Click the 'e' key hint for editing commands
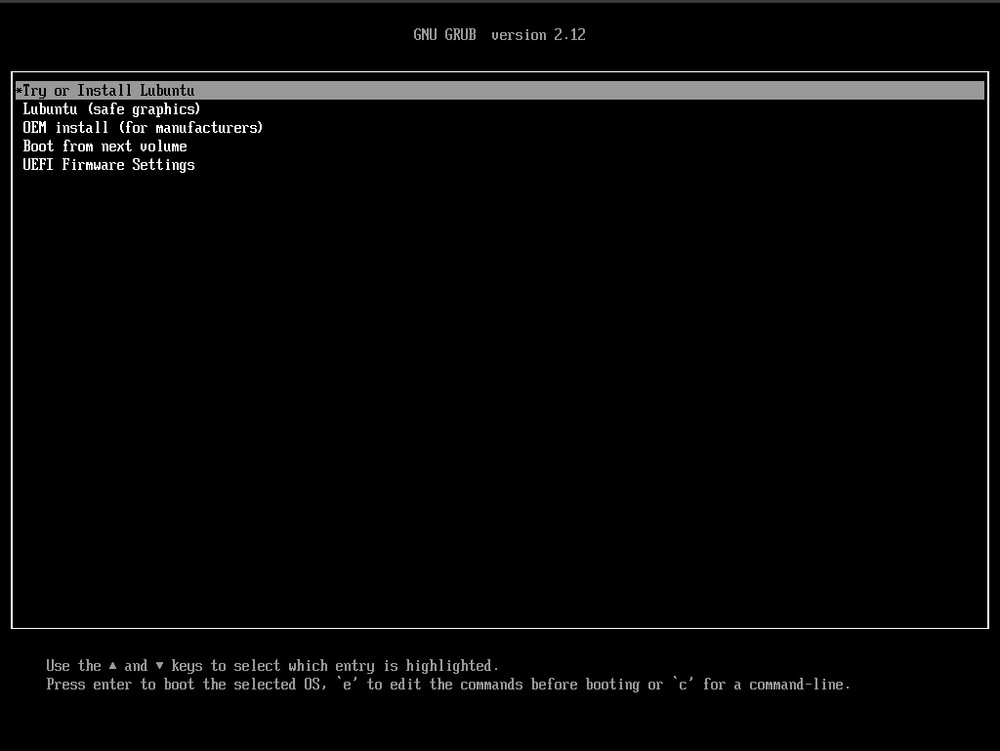Screen dimensions: 1000x751 click(x=345, y=684)
